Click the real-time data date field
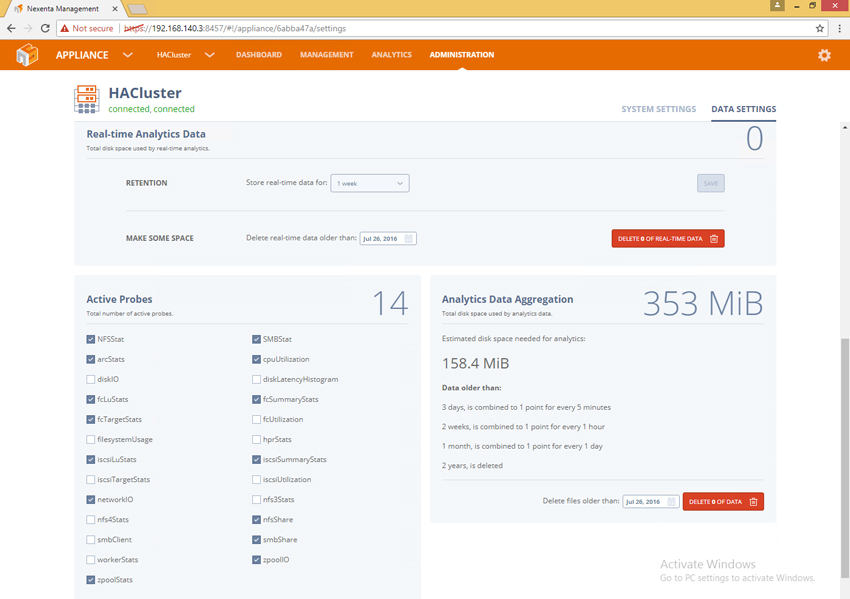850x599 pixels. [388, 239]
